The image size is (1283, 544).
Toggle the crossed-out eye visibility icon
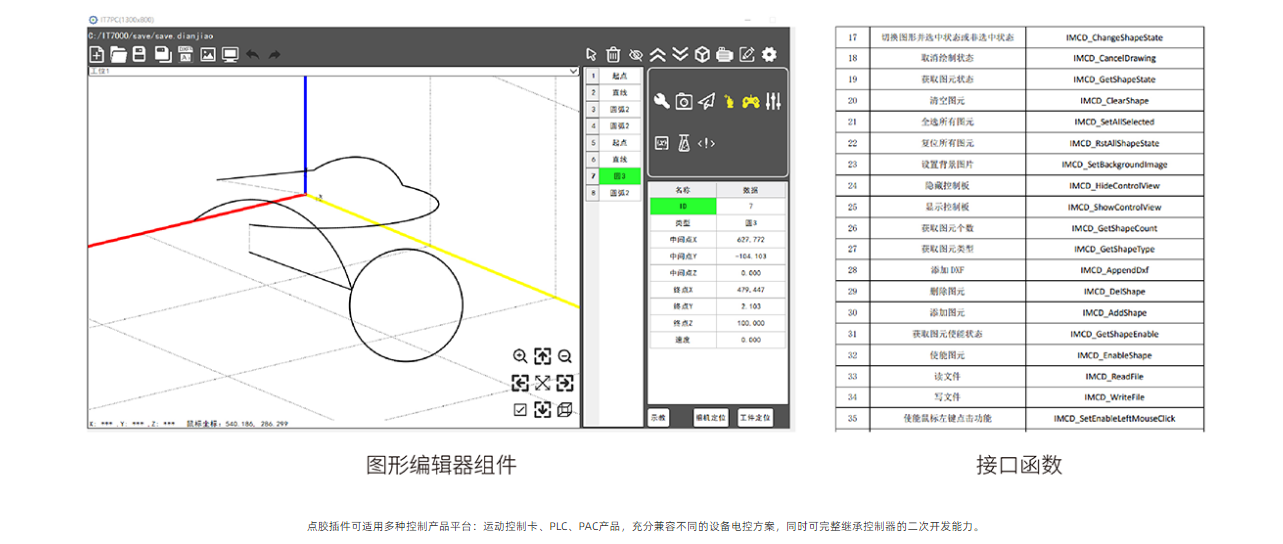point(636,54)
